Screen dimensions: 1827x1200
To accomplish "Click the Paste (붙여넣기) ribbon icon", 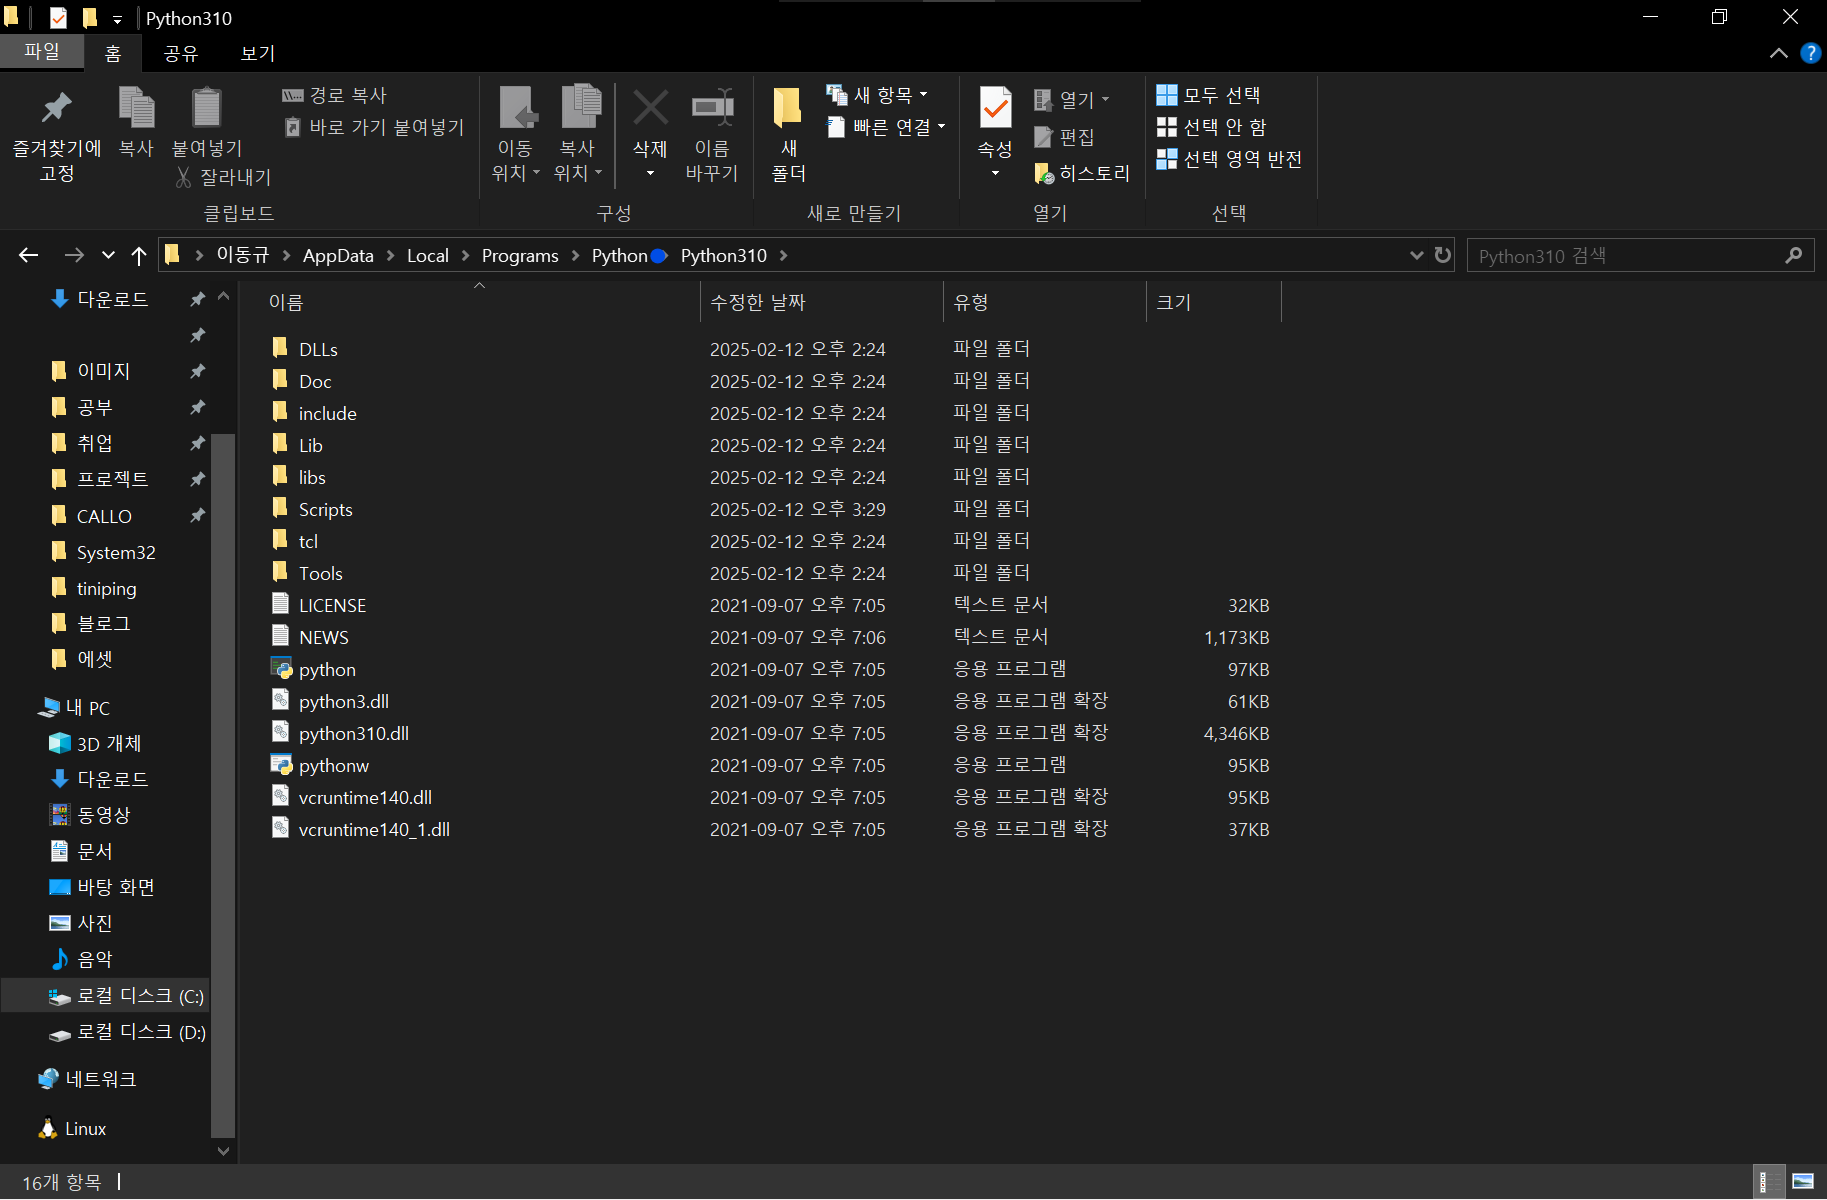I will [x=206, y=108].
